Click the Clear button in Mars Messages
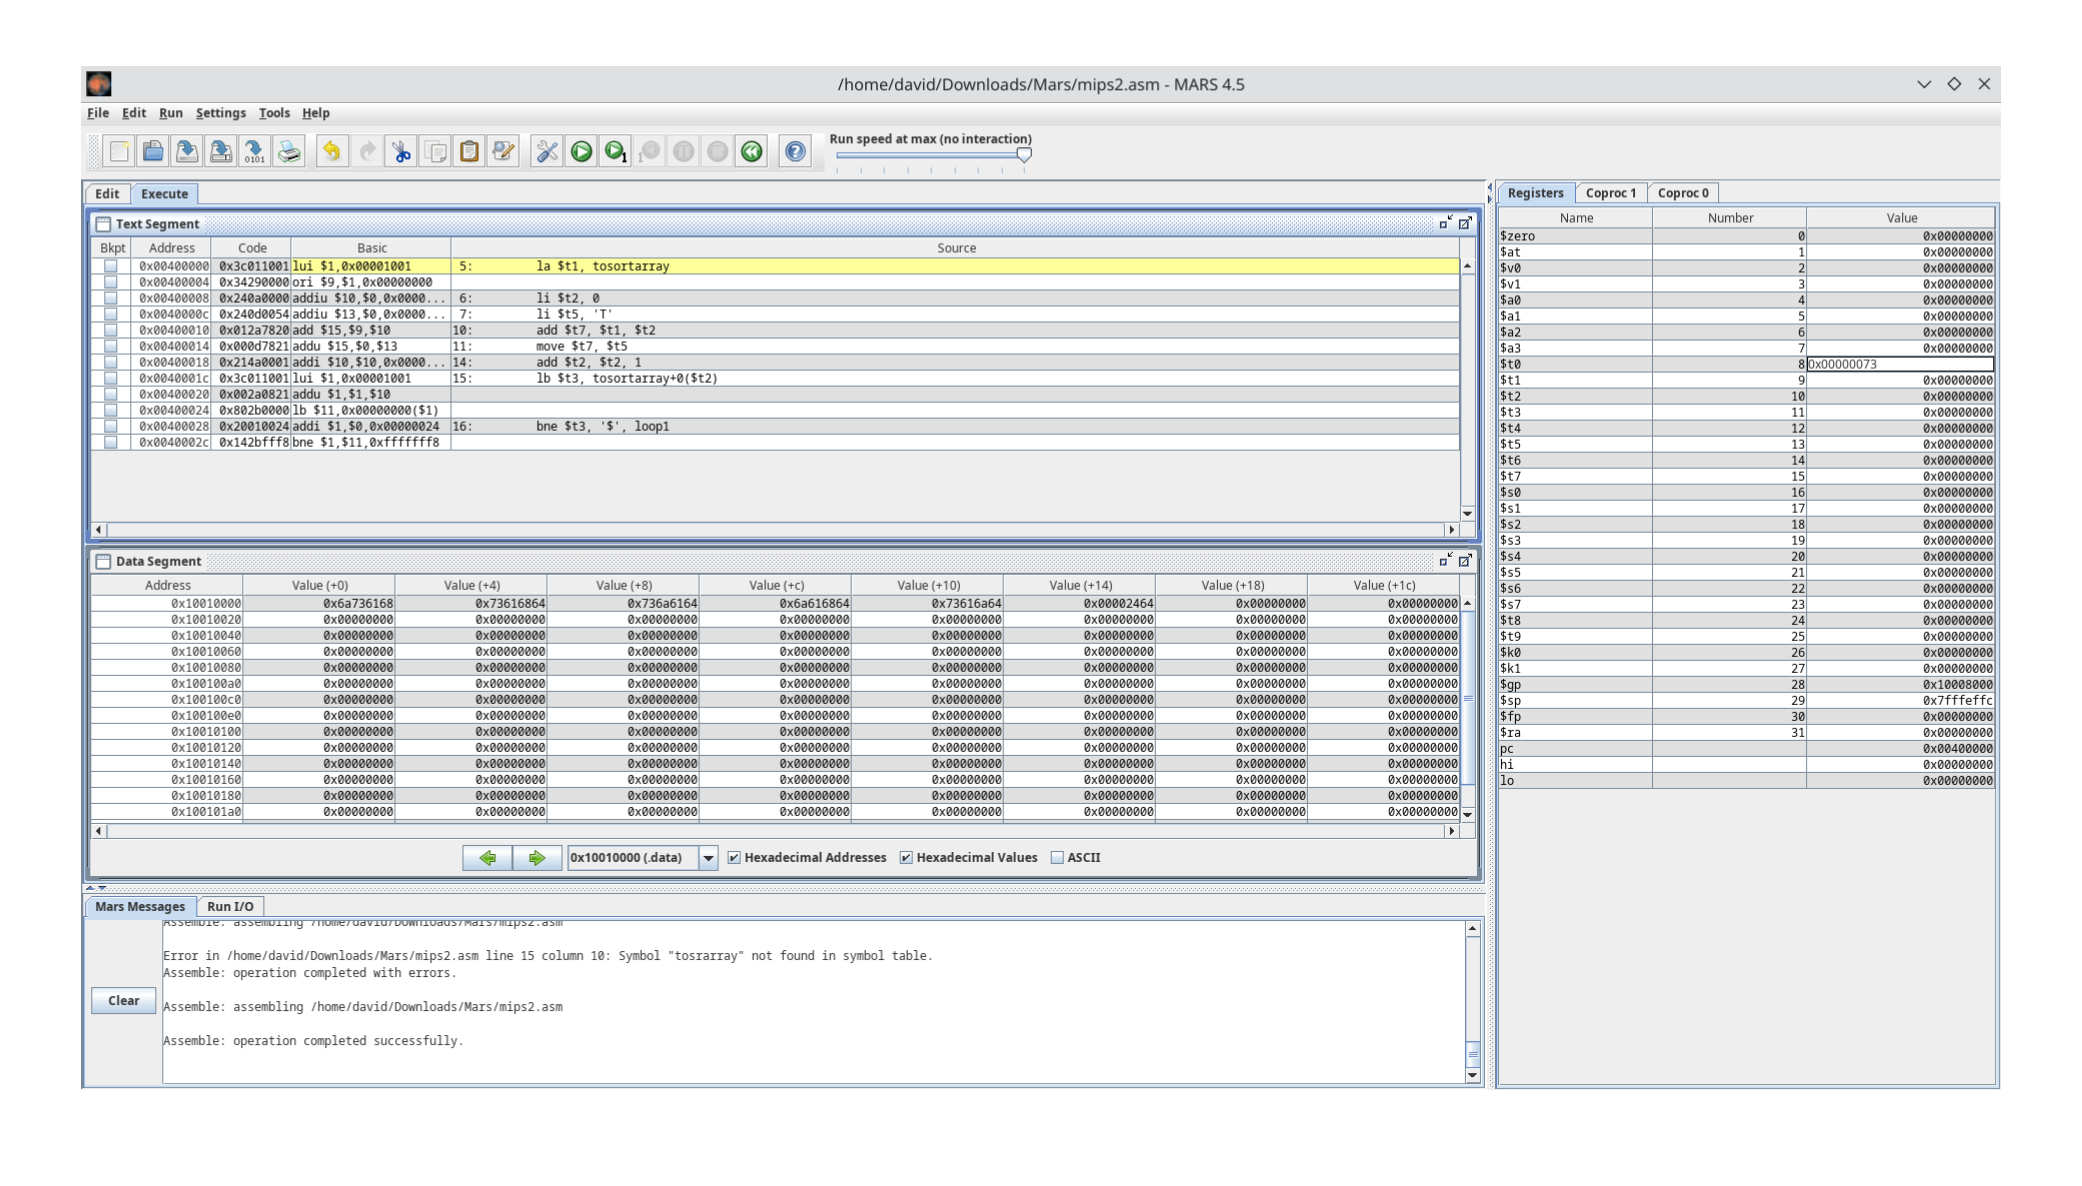 123,1000
